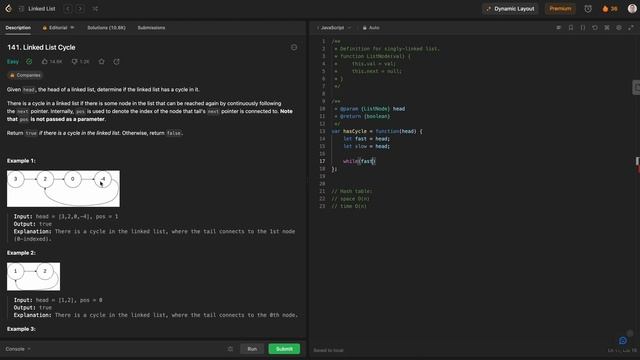Click the '// Hash table:' comment line
Viewport: 640px width, 360px height.
(x=351, y=191)
